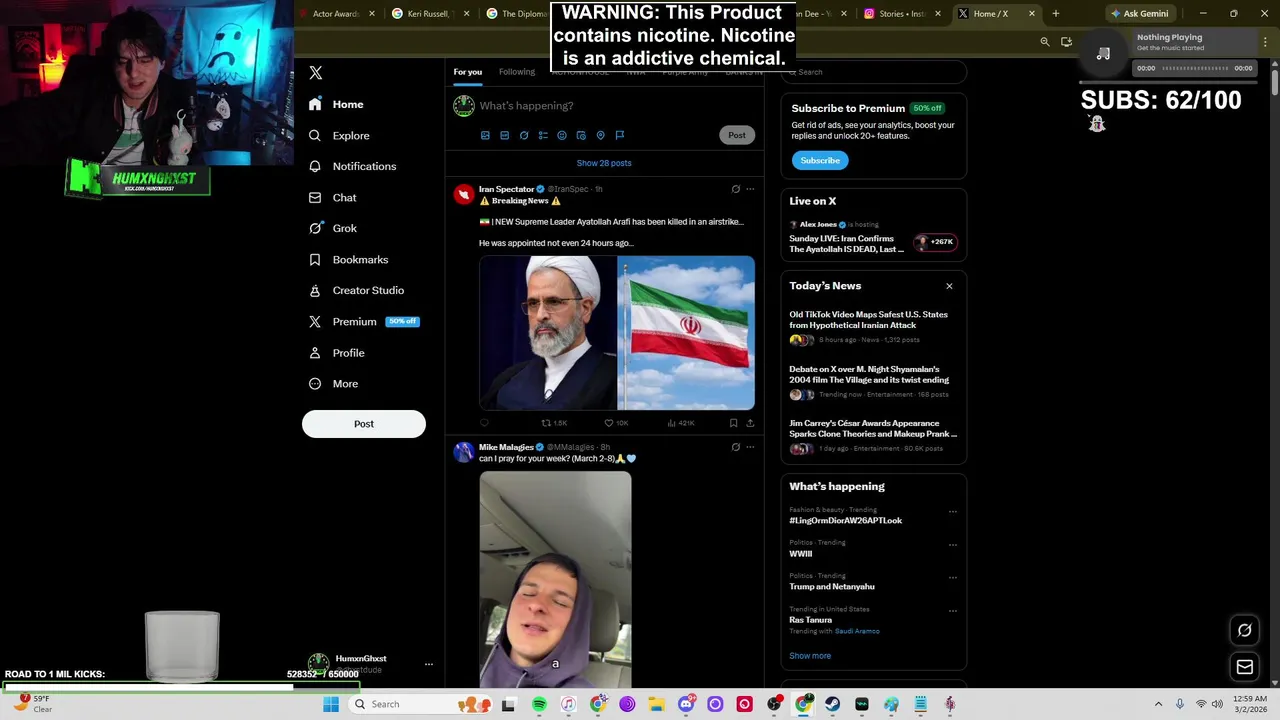Open a new browser tab

(x=1056, y=14)
